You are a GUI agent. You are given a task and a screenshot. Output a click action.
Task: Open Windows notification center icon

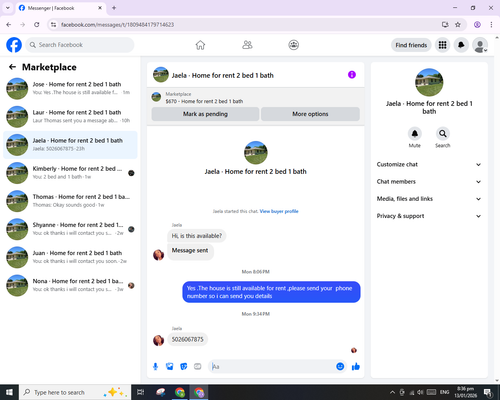(488, 392)
